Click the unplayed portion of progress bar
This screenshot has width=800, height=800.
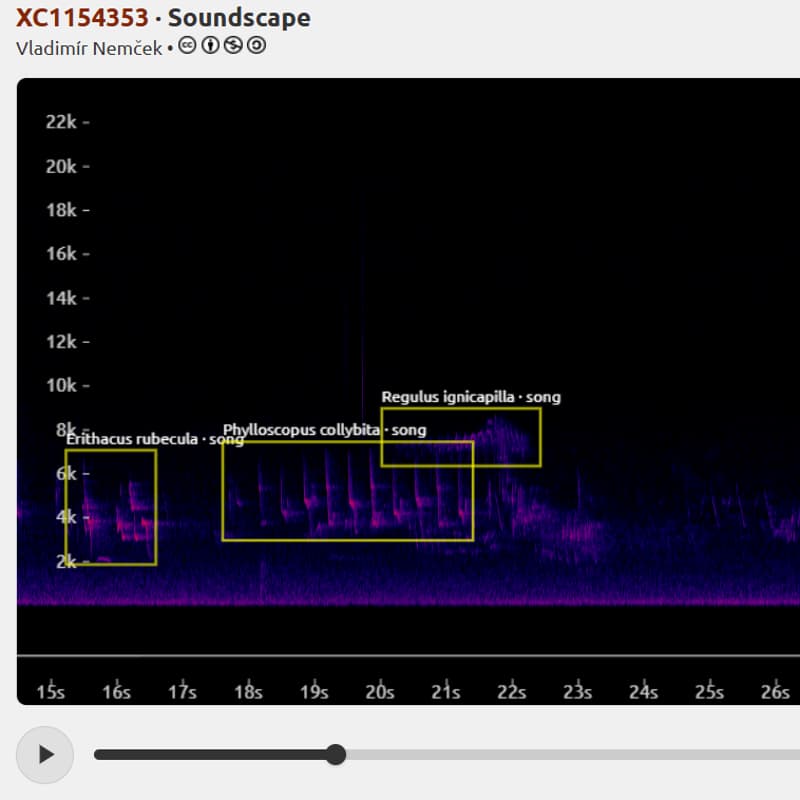coord(571,755)
